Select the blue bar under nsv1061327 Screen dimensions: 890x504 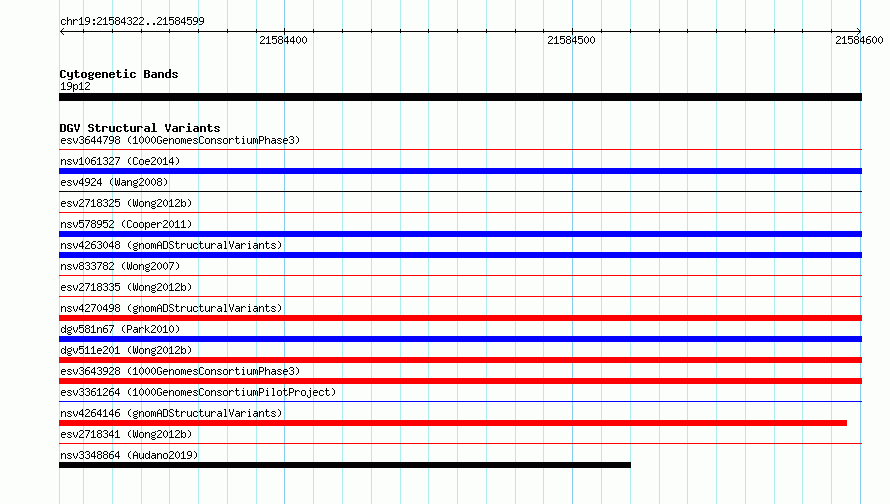tap(460, 171)
